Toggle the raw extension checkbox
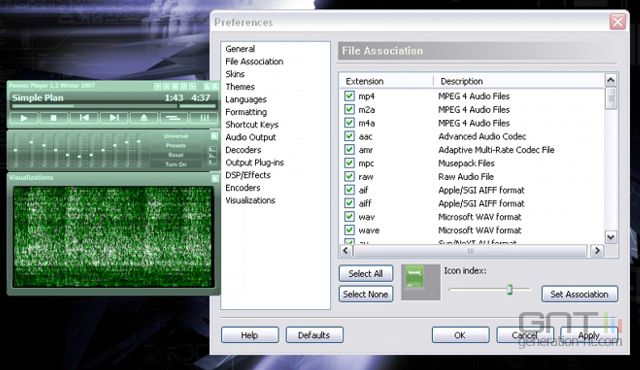The height and width of the screenshot is (370, 640). coord(349,176)
